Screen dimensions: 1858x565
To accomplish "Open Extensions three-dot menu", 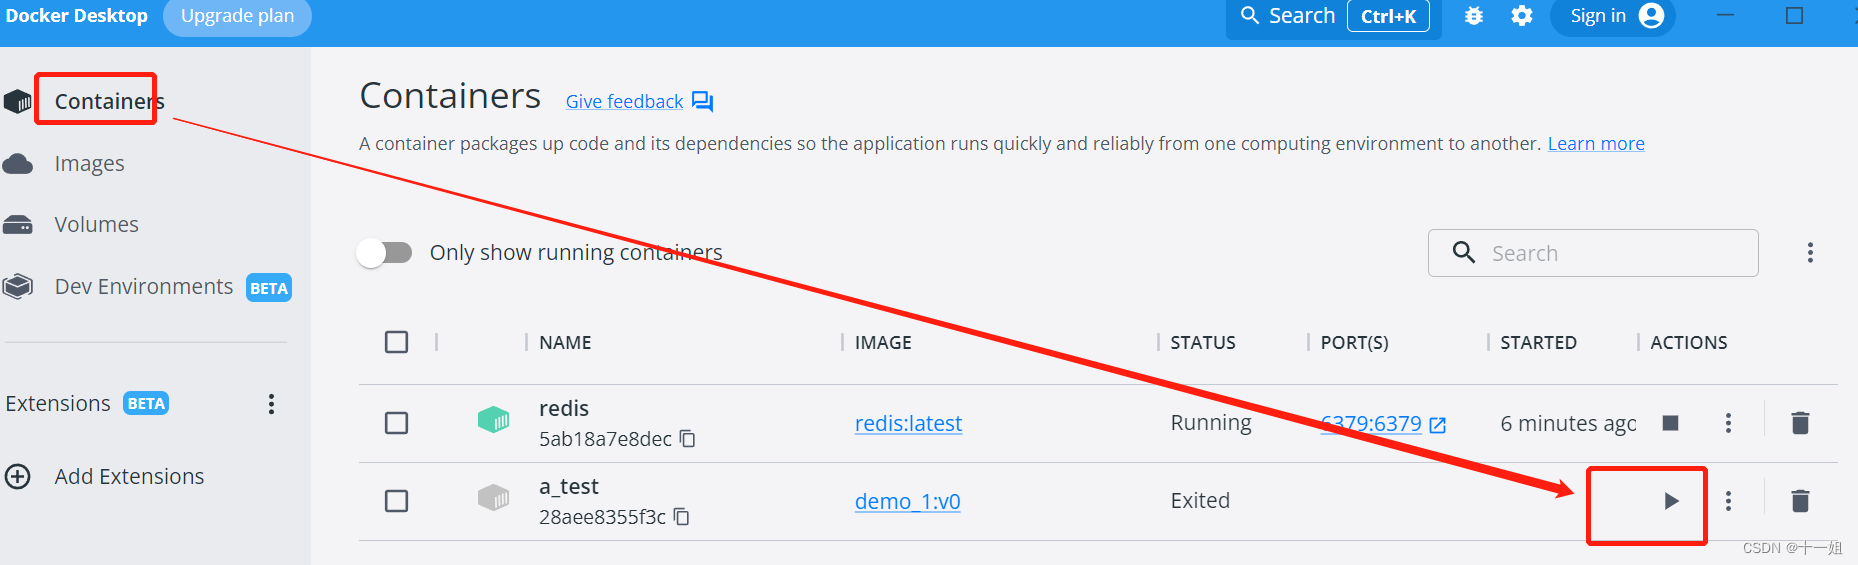I will coord(271,404).
